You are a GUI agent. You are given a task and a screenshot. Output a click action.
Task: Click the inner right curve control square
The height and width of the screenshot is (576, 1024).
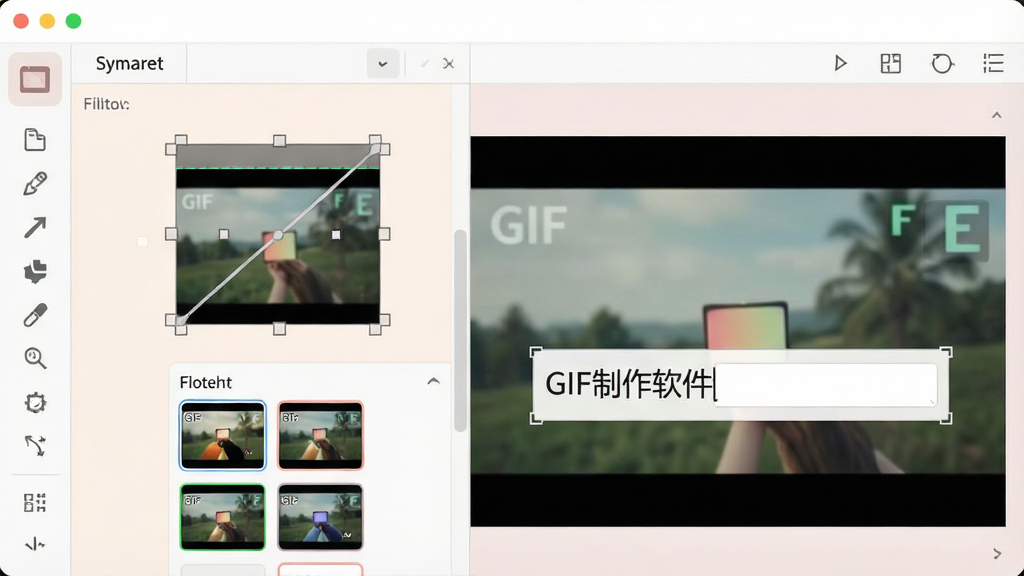tap(336, 234)
